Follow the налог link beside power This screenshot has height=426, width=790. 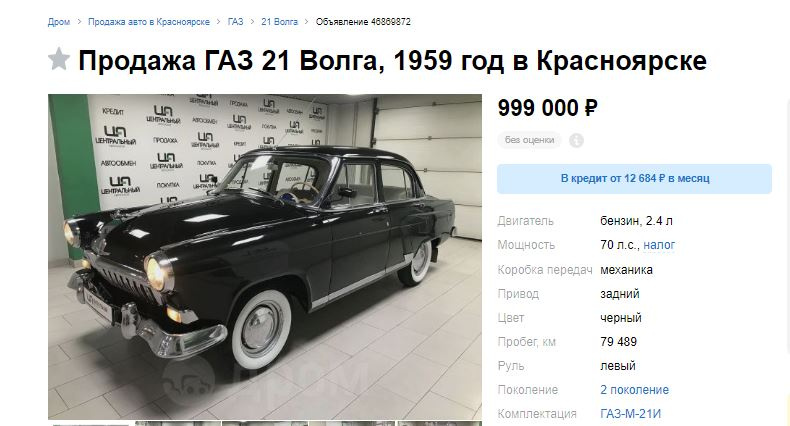tap(659, 245)
